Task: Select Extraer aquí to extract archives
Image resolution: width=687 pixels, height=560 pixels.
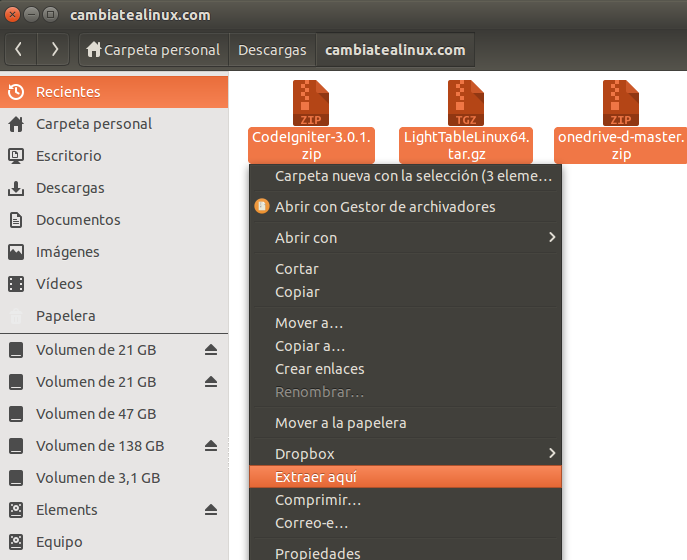Action: pos(405,477)
